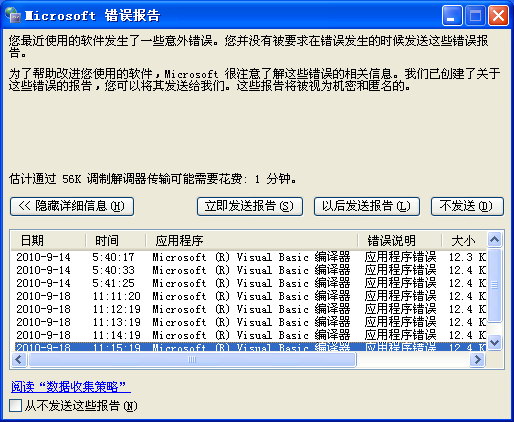Click the list's scroll down arrow
514x422 pixels.
click(495, 342)
